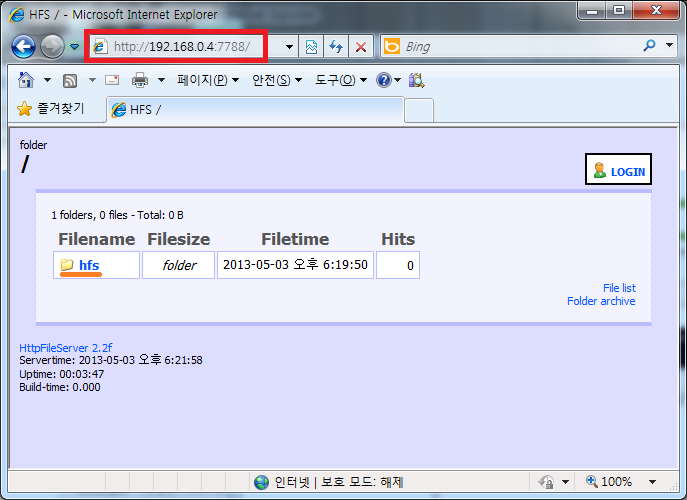Open the 도구(O) menu

[x=341, y=80]
